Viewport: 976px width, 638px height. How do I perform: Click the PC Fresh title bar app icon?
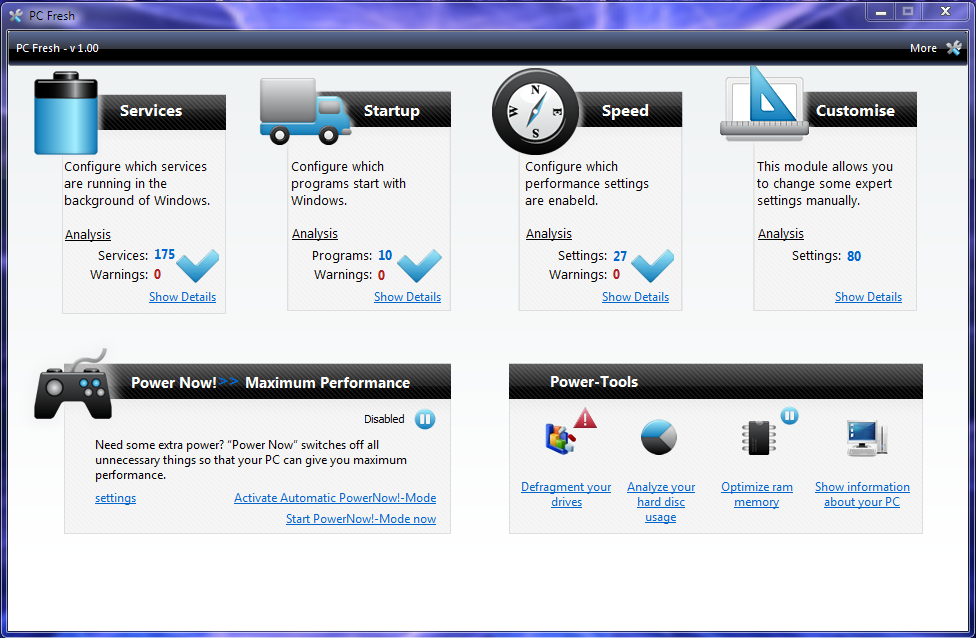tap(16, 16)
